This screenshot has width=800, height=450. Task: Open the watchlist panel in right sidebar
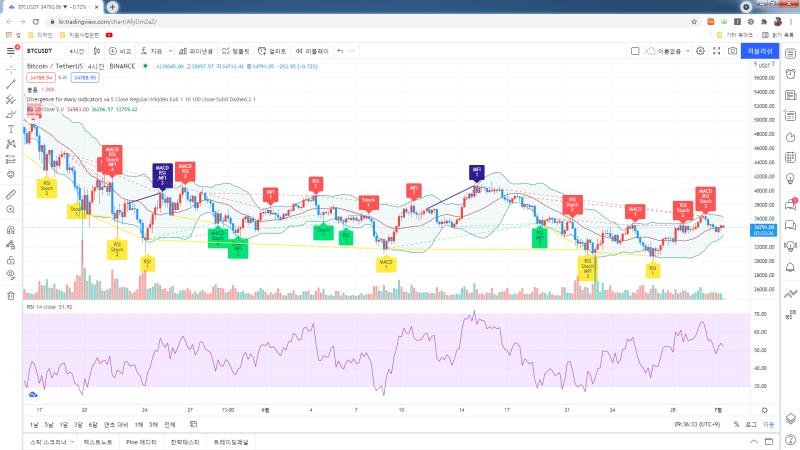(x=790, y=54)
